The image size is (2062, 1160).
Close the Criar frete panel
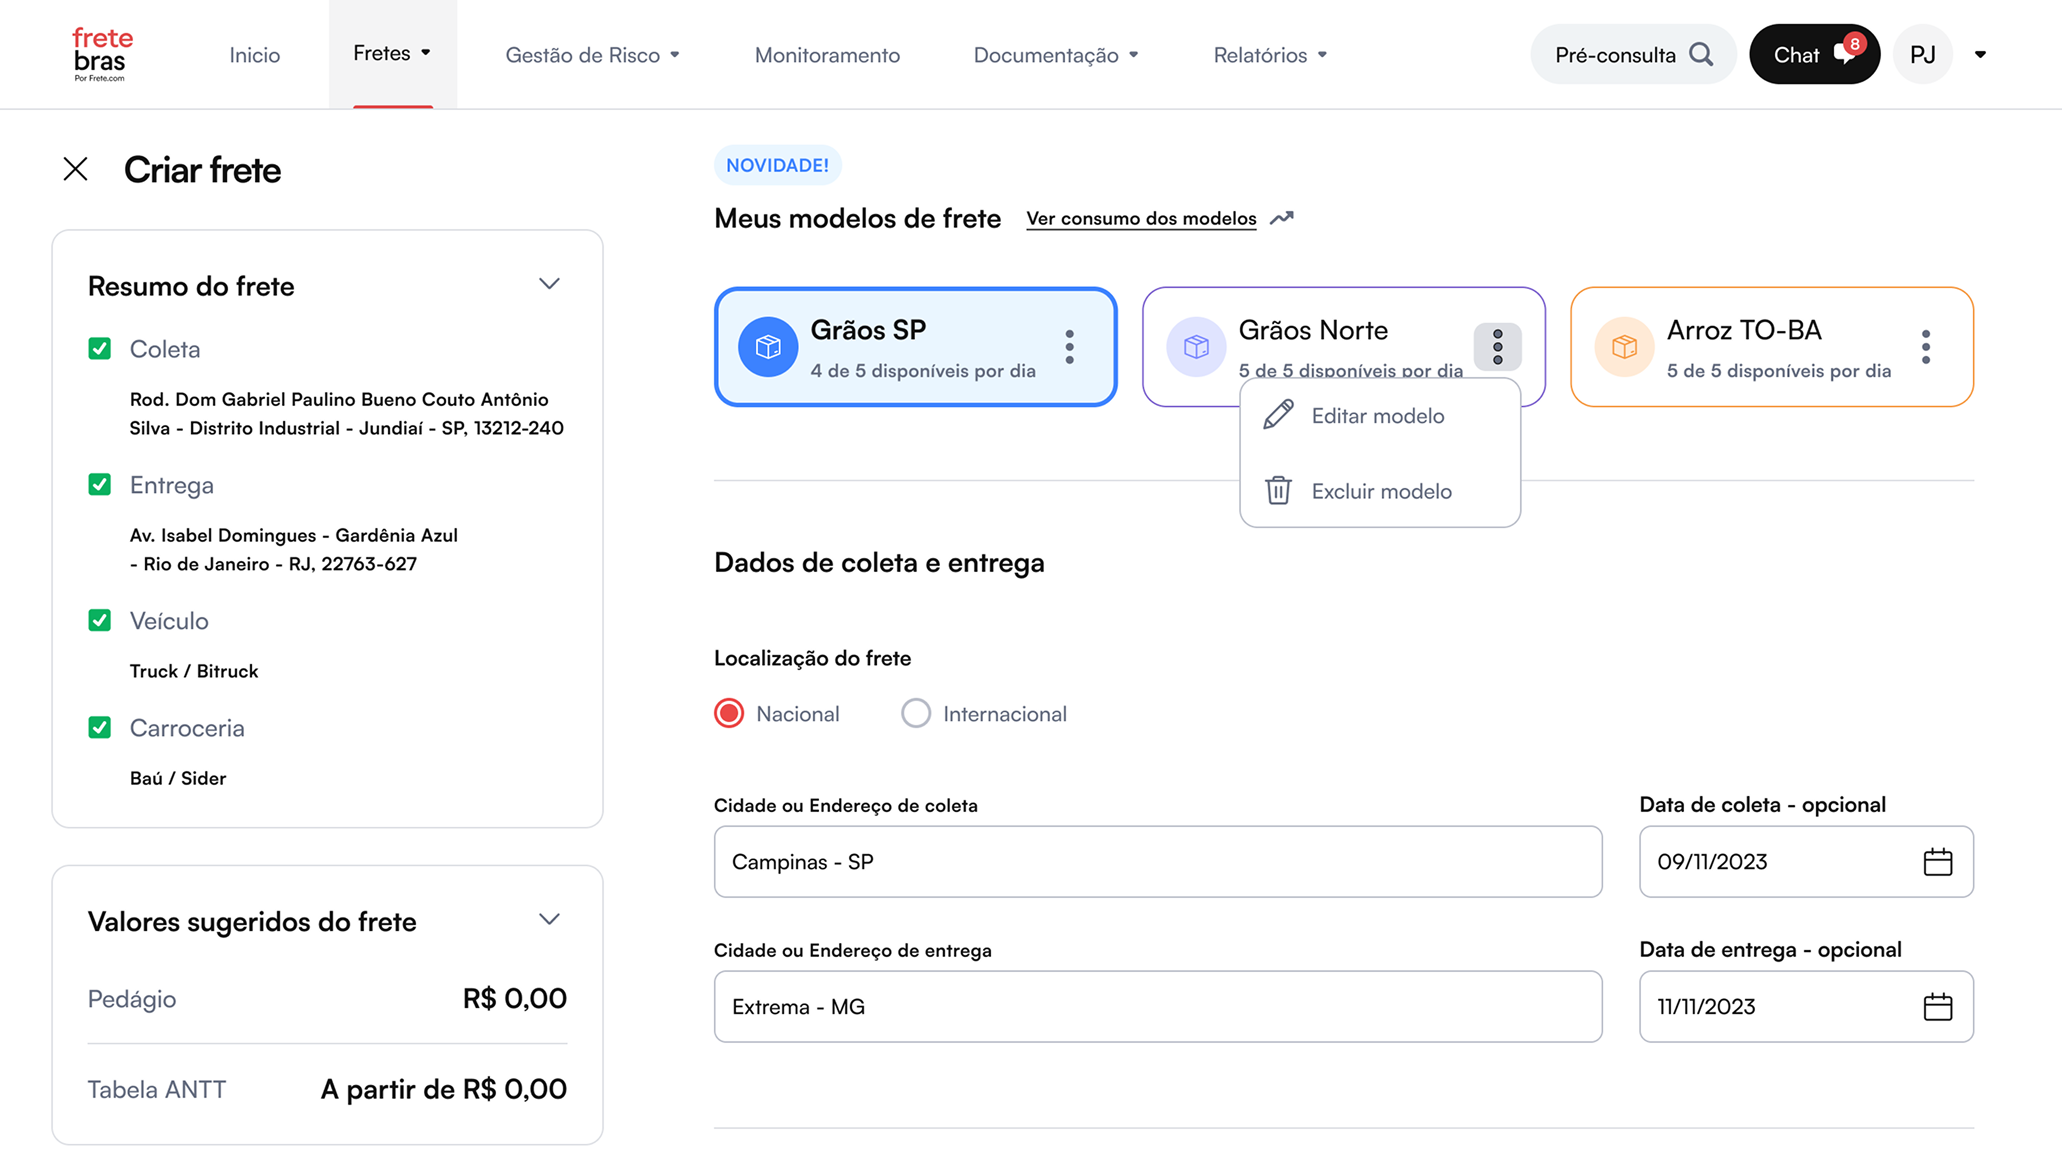point(75,169)
